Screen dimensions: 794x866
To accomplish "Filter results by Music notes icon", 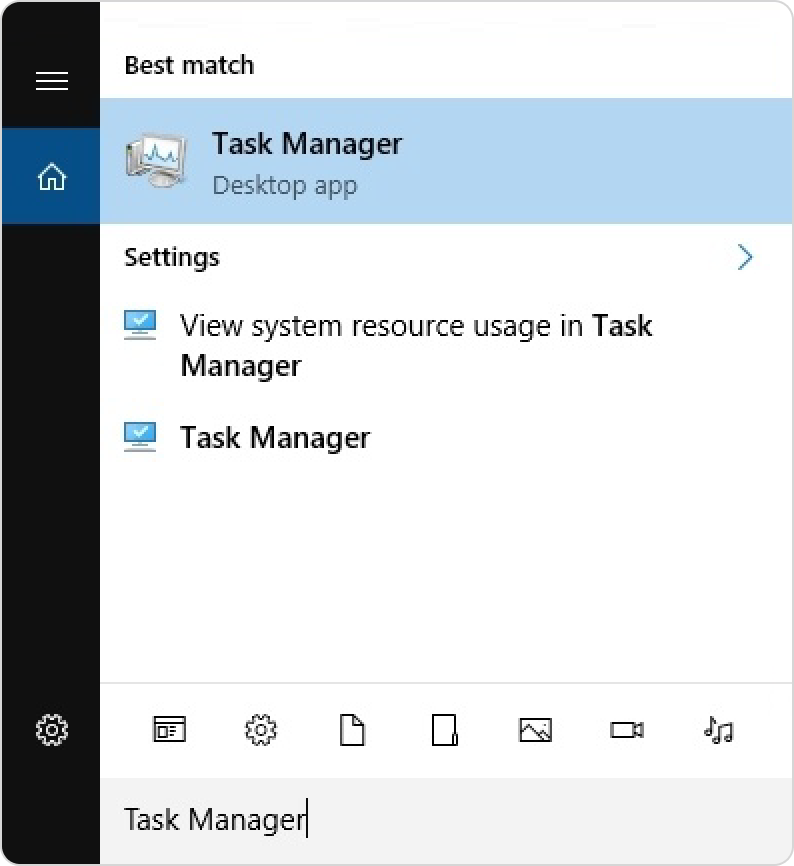I will point(718,730).
